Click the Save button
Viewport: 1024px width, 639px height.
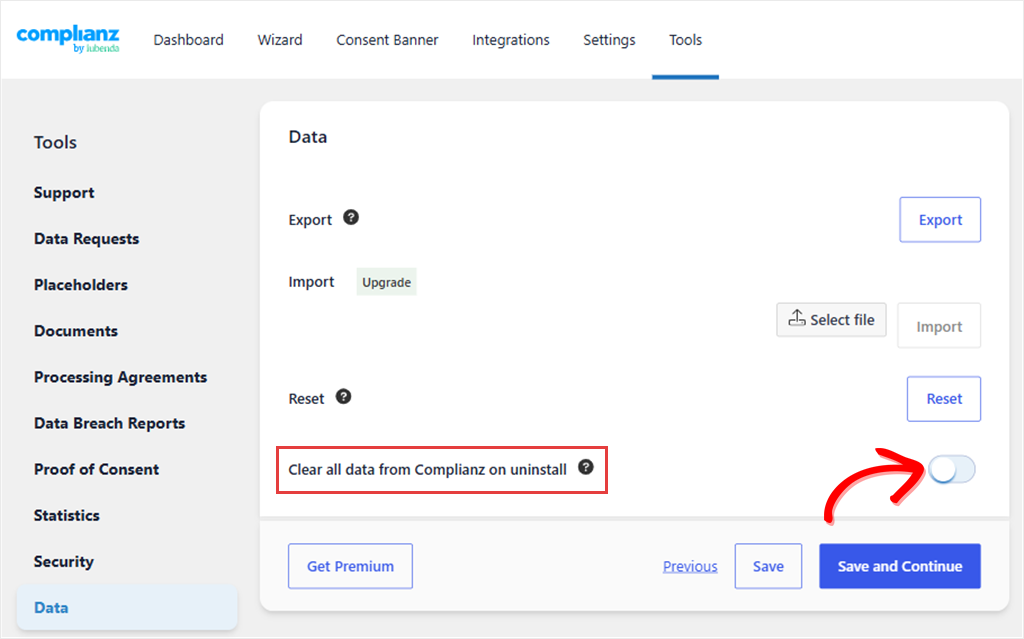pos(768,566)
